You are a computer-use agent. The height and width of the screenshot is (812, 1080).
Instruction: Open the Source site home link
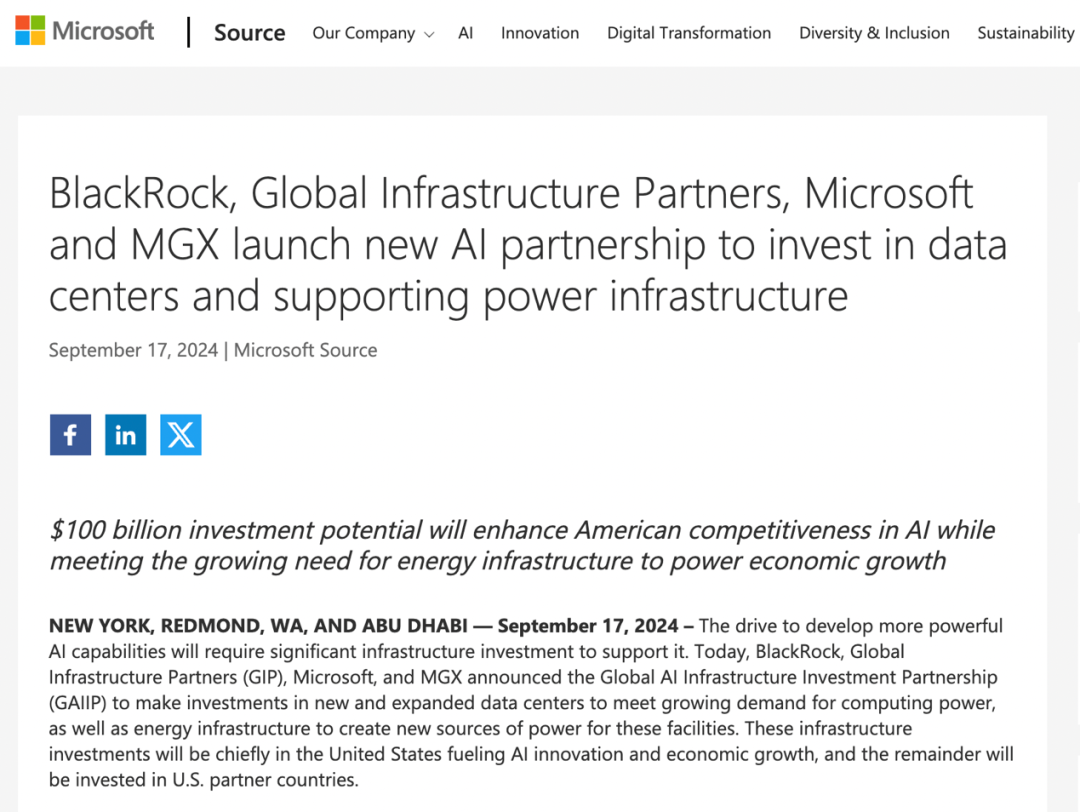click(x=249, y=33)
